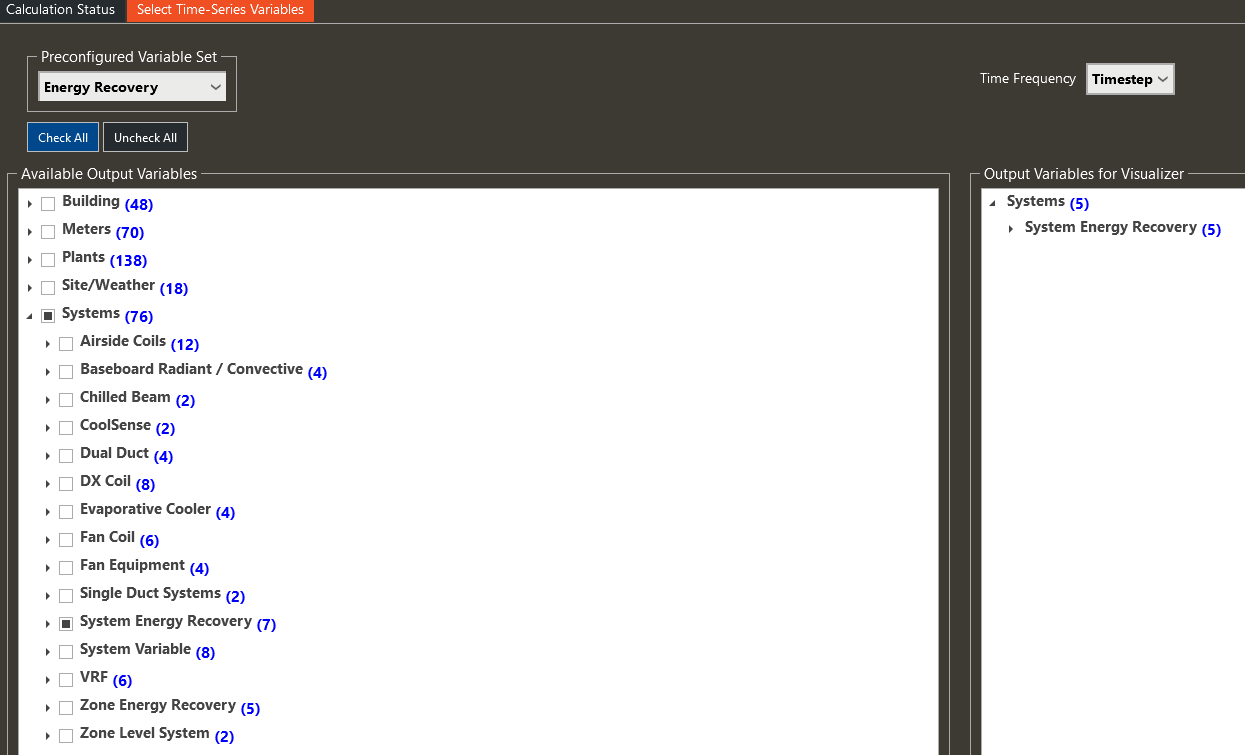The width and height of the screenshot is (1245, 755).
Task: Select the Evaporative Cooler row label
Action: [145, 509]
